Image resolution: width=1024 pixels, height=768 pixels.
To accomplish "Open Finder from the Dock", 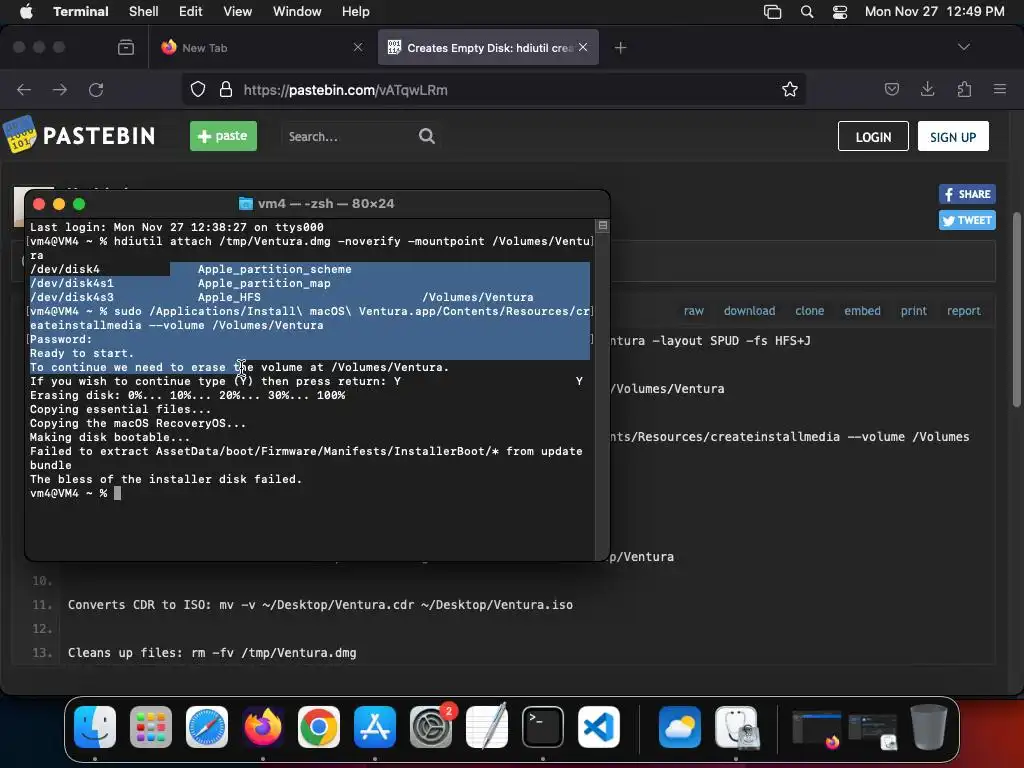I will point(95,727).
